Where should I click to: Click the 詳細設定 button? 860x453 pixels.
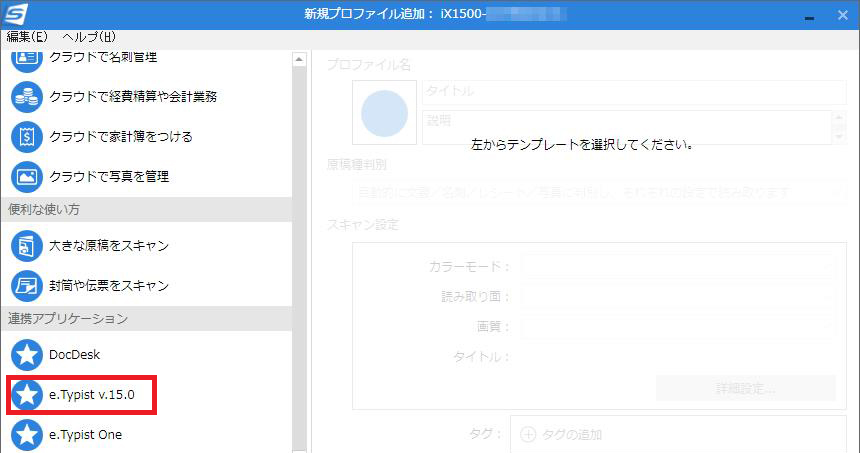pos(746,389)
